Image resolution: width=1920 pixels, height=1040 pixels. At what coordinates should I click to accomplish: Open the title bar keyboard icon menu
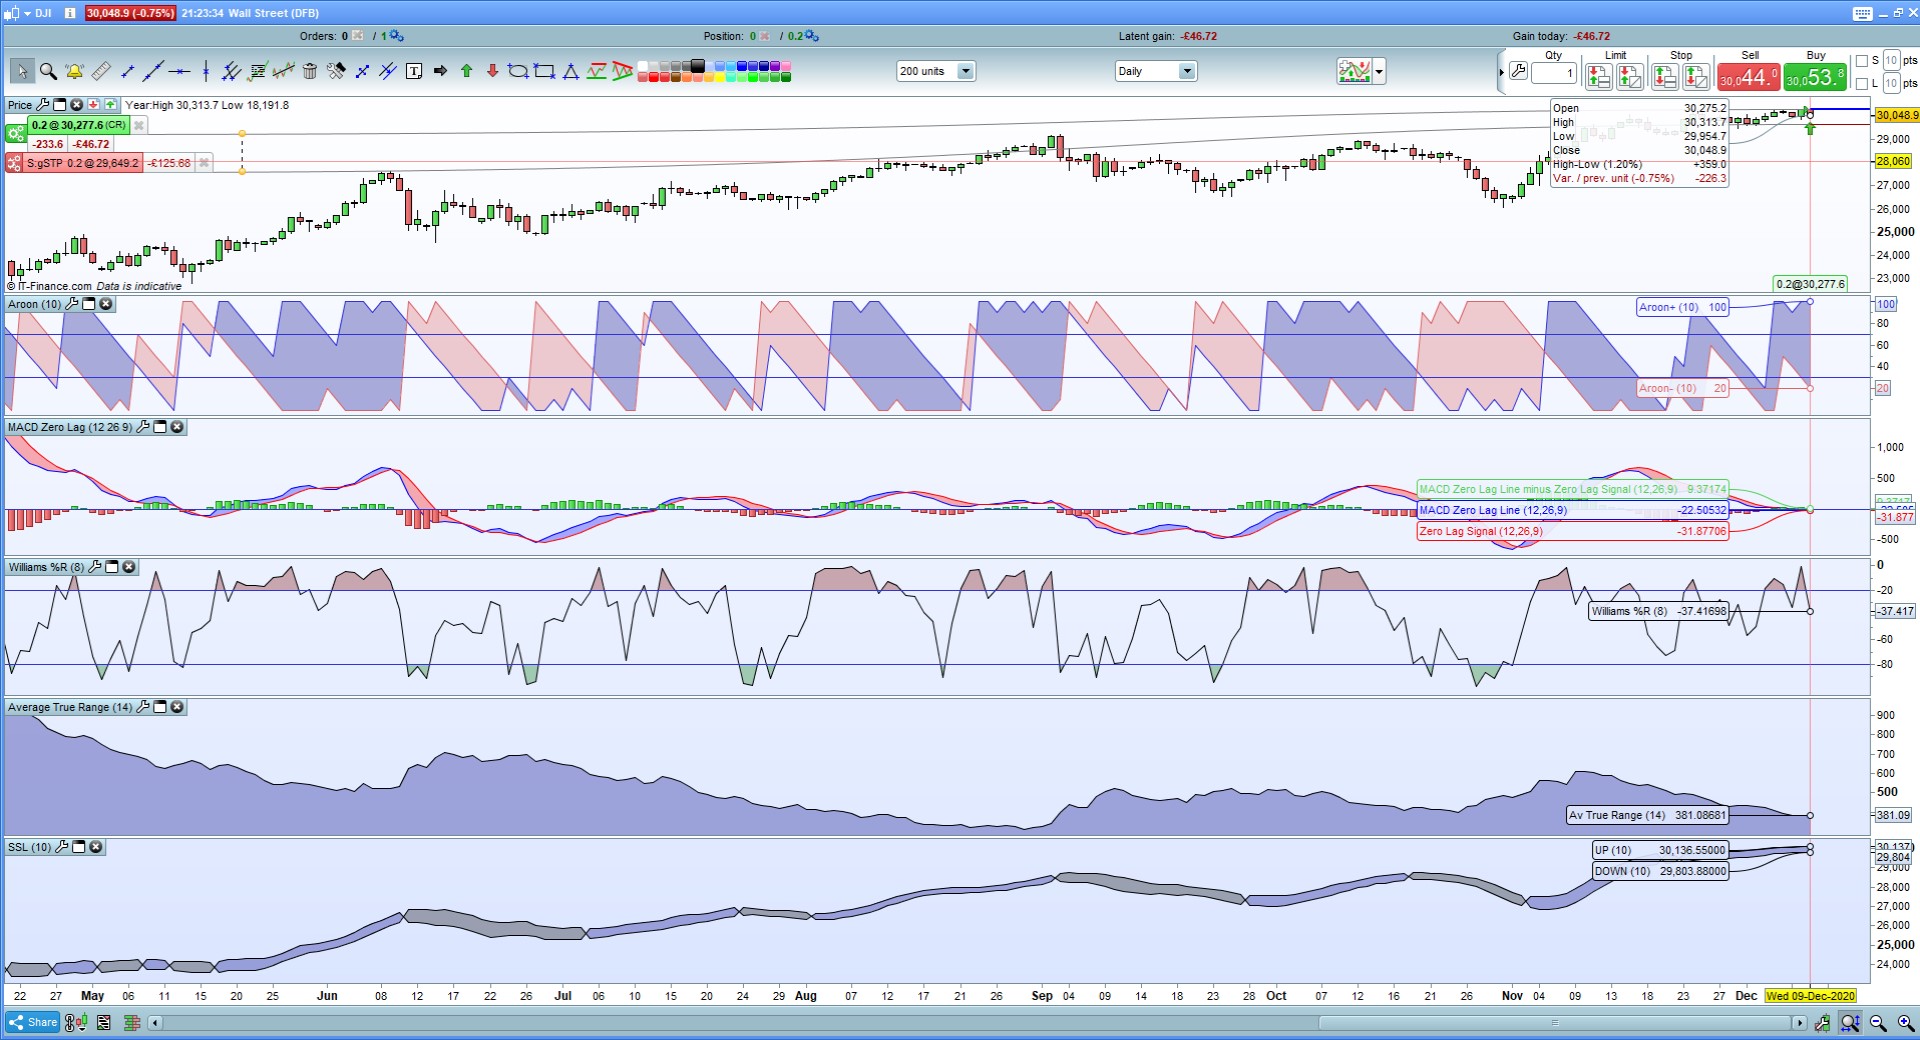coord(1862,14)
